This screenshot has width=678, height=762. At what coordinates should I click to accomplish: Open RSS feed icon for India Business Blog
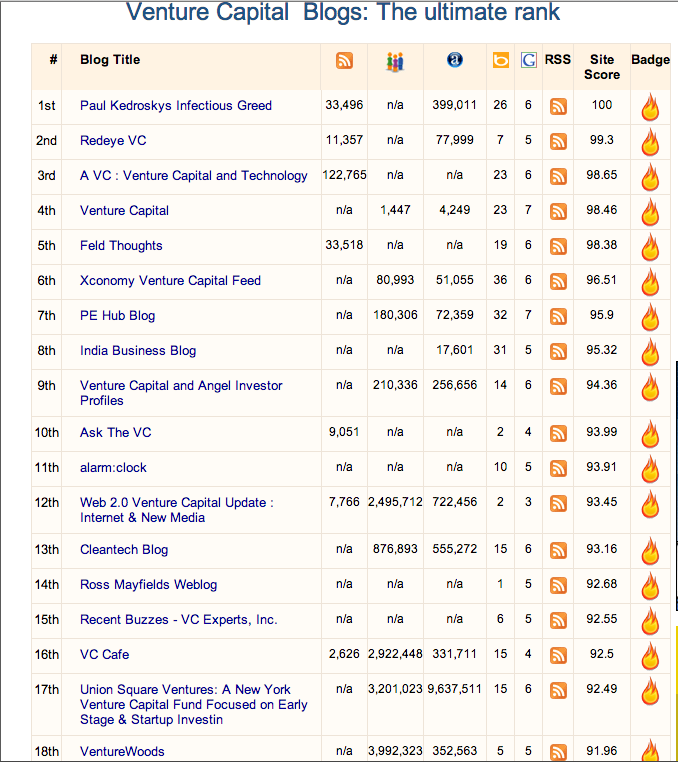(x=558, y=351)
